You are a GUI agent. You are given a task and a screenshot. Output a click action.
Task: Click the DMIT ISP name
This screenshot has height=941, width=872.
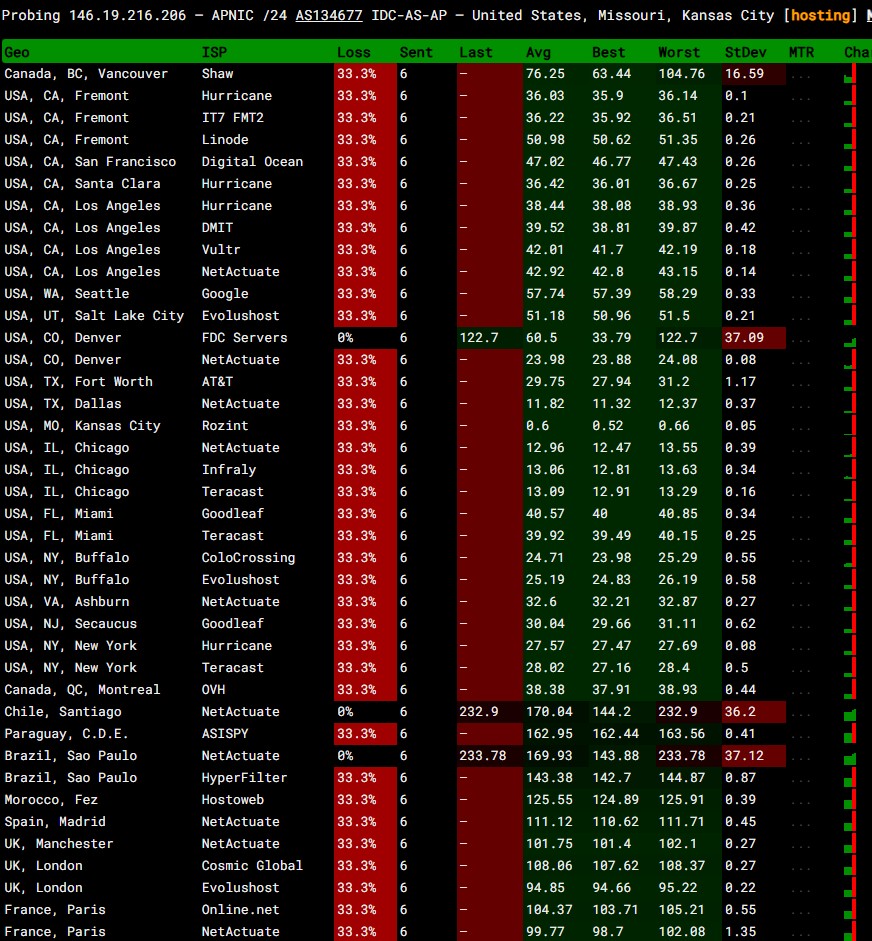pos(217,227)
